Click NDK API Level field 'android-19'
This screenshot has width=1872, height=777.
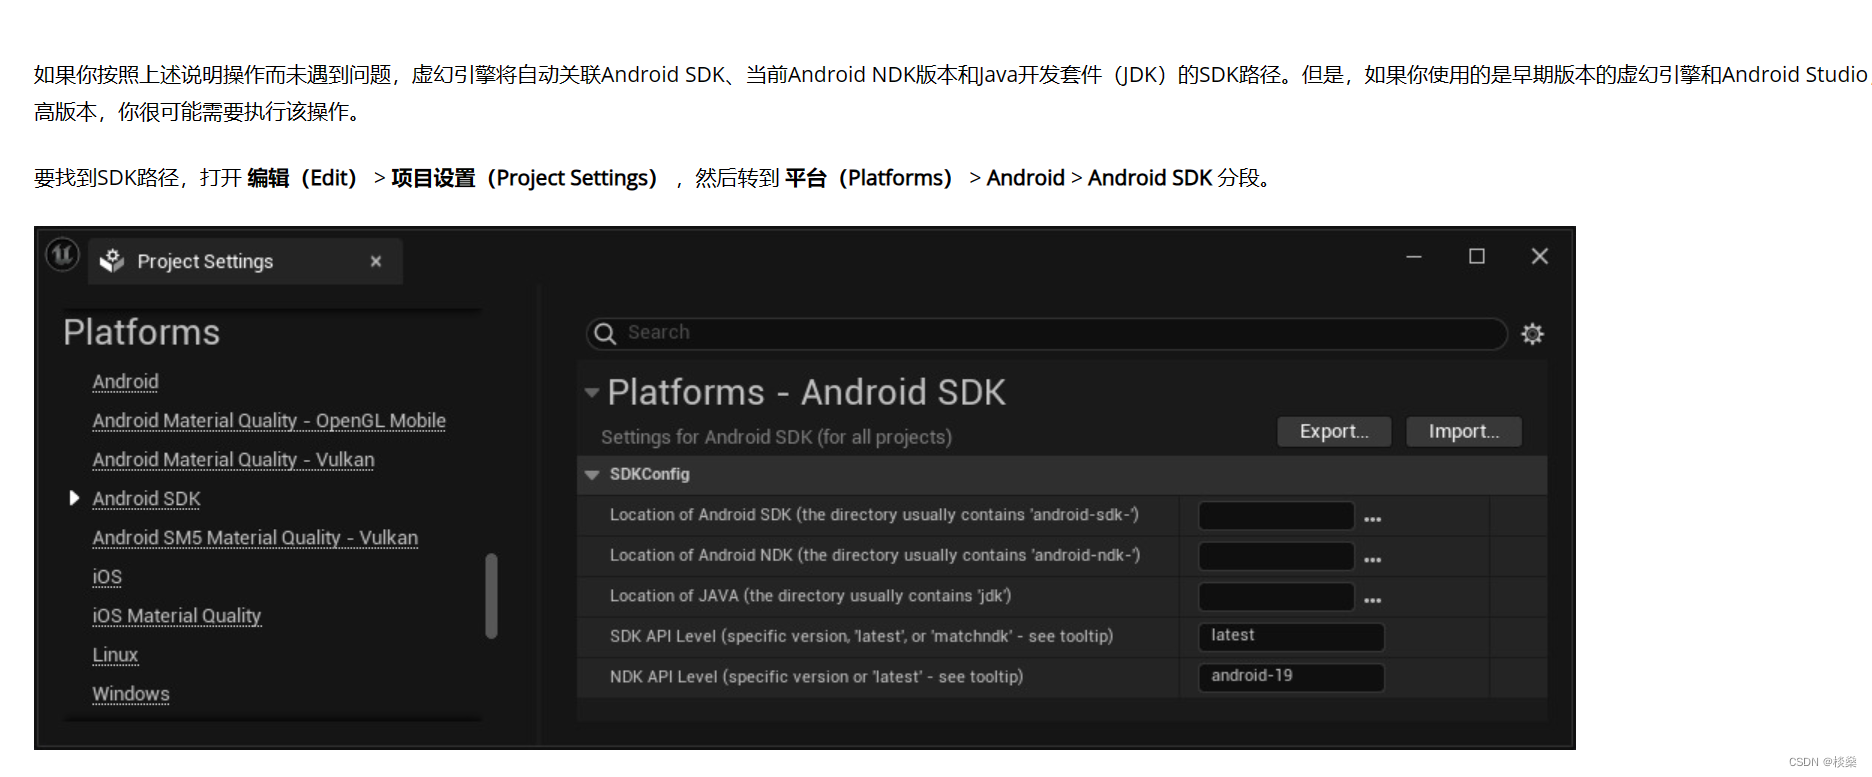pyautogui.click(x=1291, y=677)
